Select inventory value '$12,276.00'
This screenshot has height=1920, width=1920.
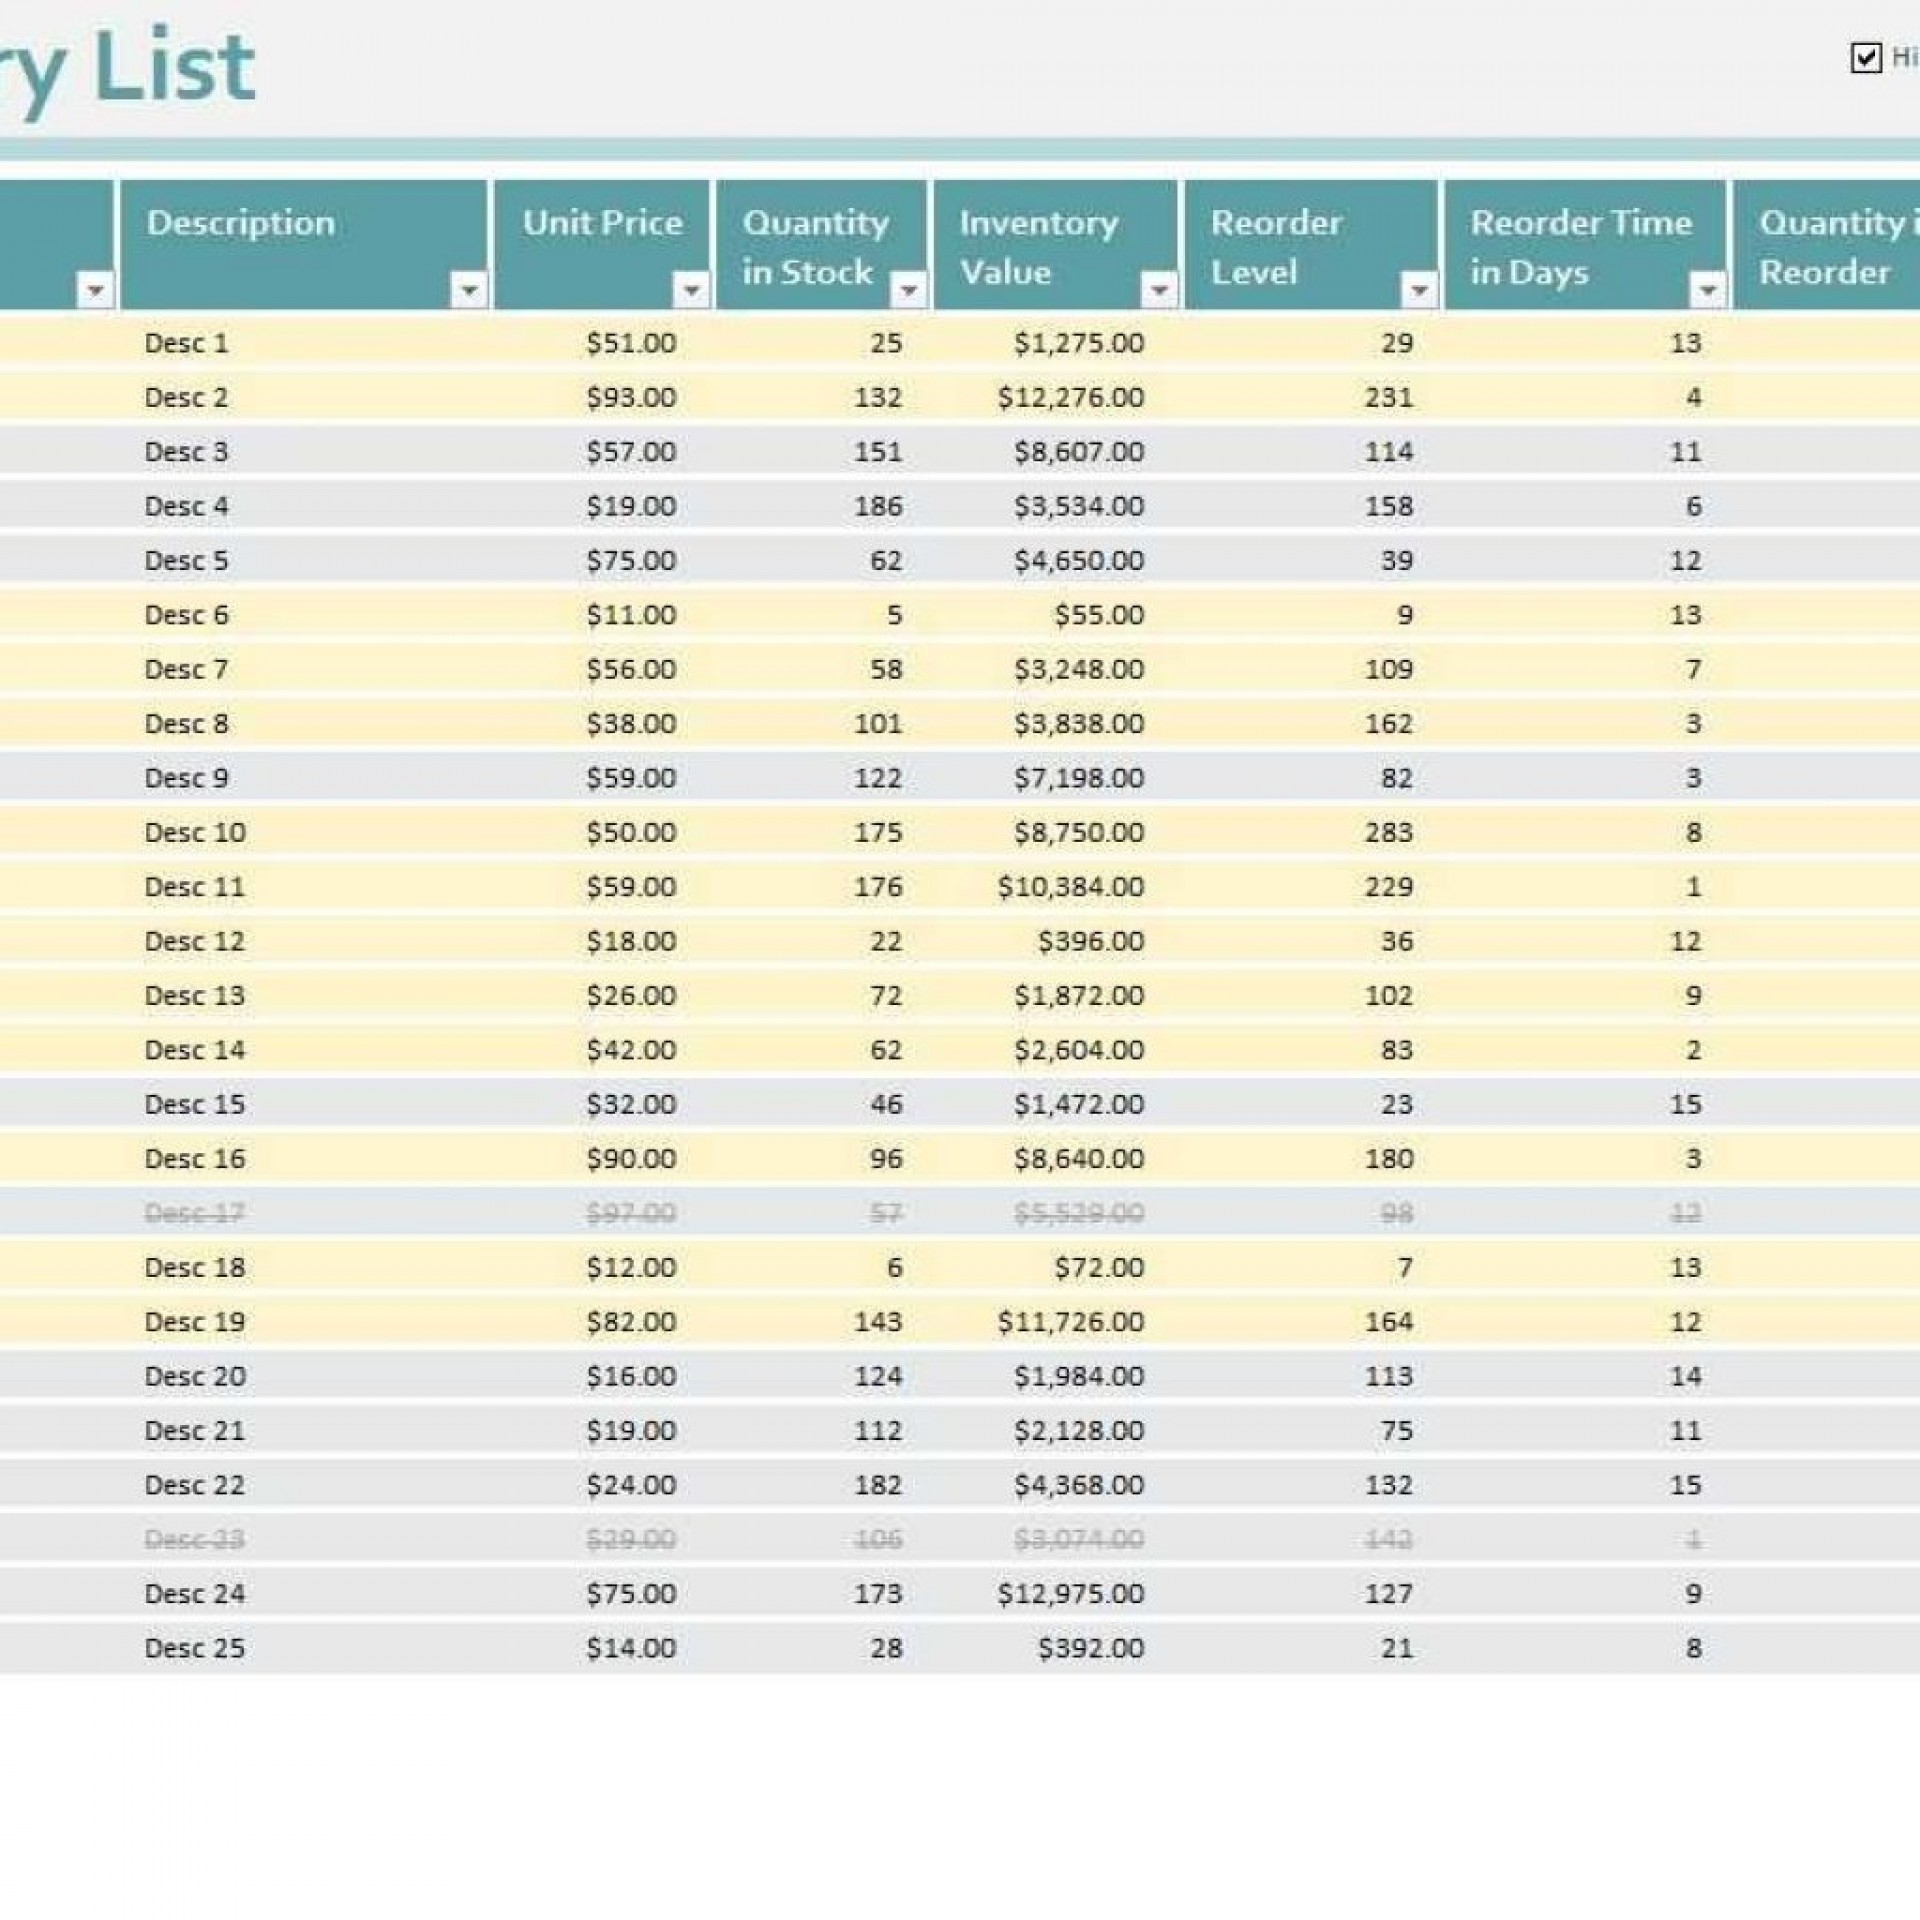(x=1070, y=397)
